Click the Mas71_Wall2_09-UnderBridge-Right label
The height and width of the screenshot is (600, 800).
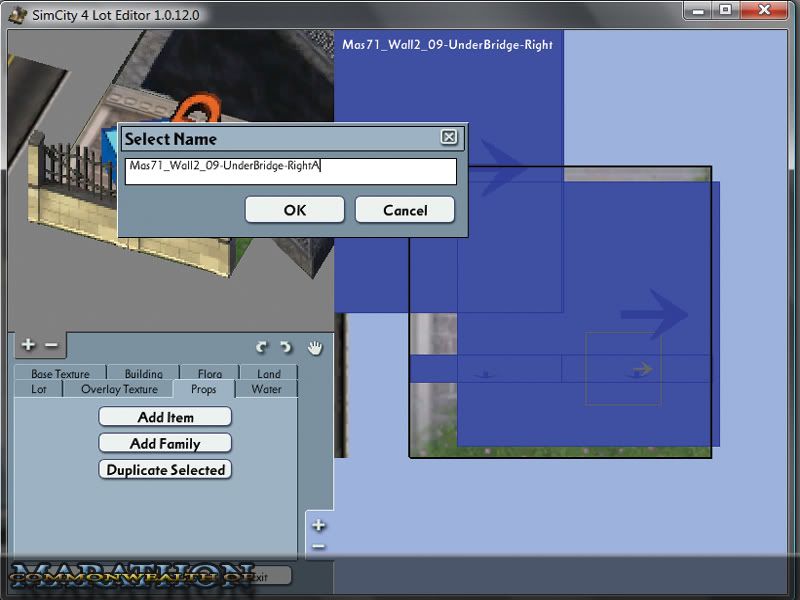click(x=447, y=45)
